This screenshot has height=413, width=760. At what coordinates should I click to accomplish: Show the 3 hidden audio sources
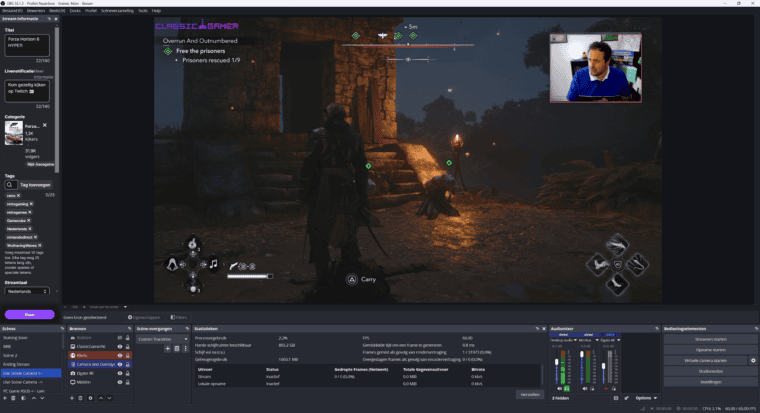click(x=560, y=398)
